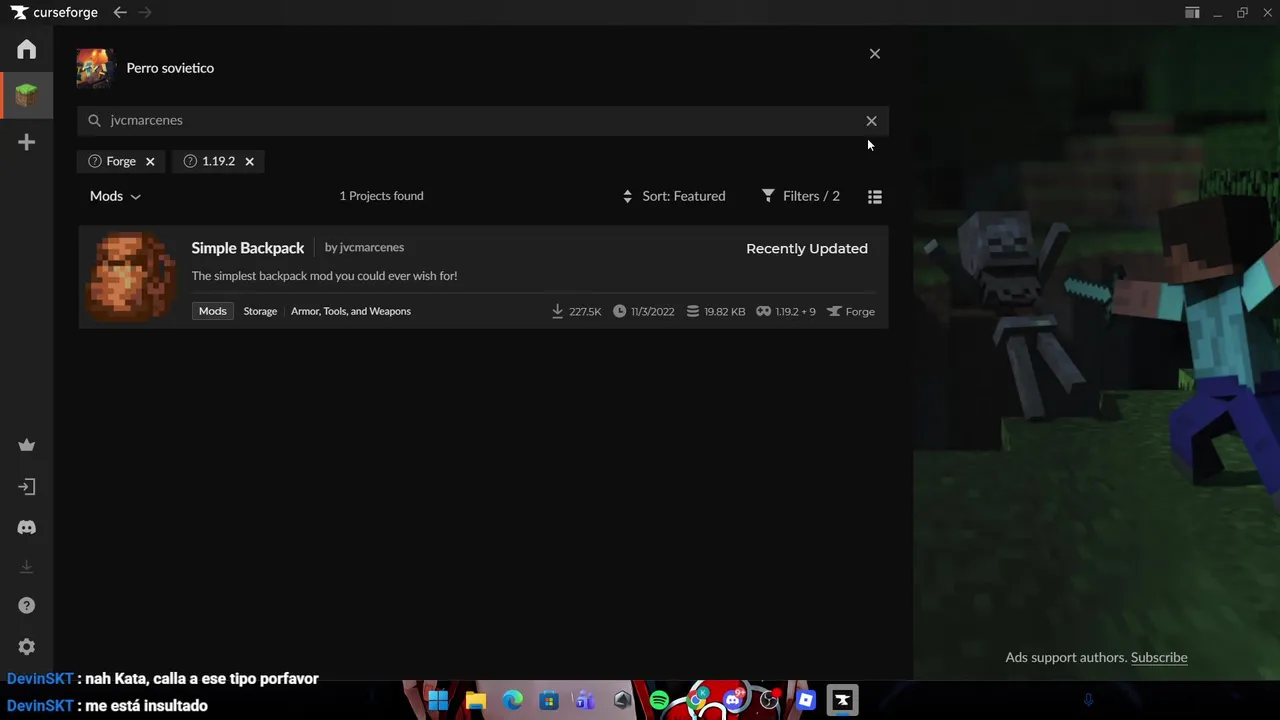
Task: Click the sign-in door icon in sidebar
Action: click(x=27, y=487)
